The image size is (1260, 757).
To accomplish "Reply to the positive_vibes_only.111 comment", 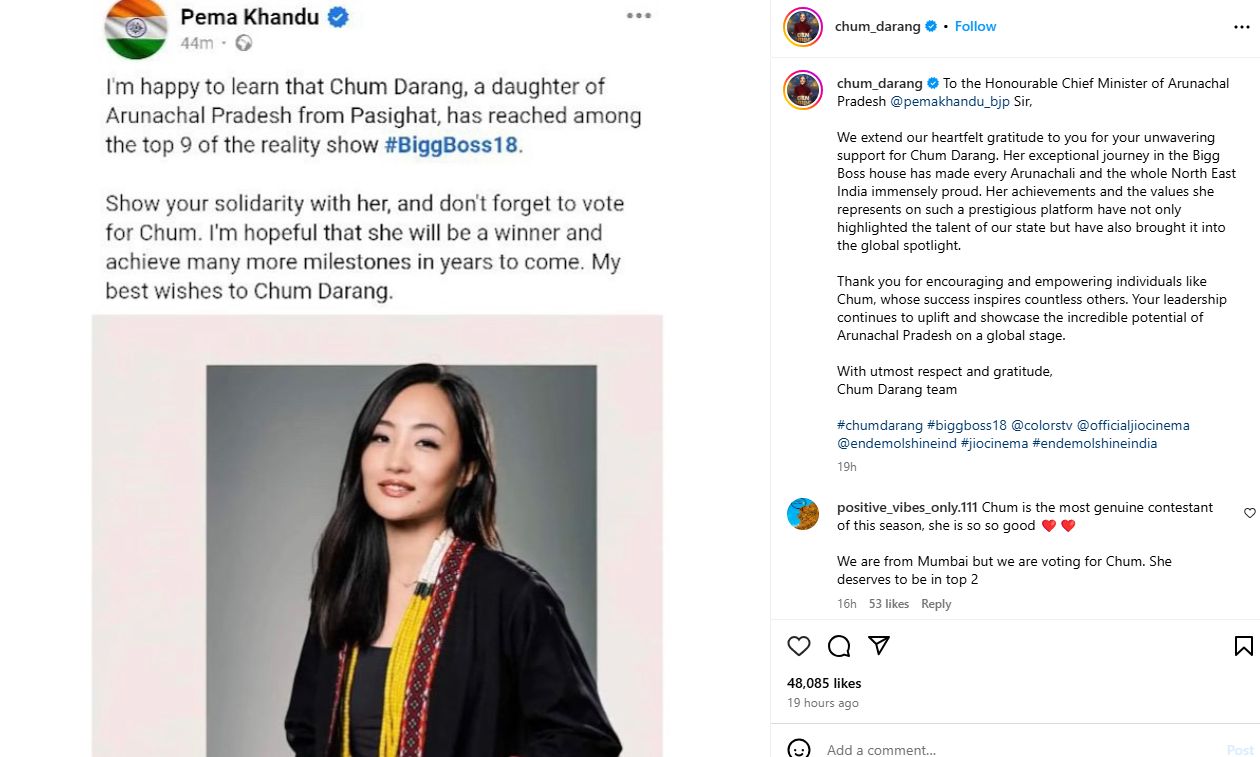I will (x=936, y=604).
